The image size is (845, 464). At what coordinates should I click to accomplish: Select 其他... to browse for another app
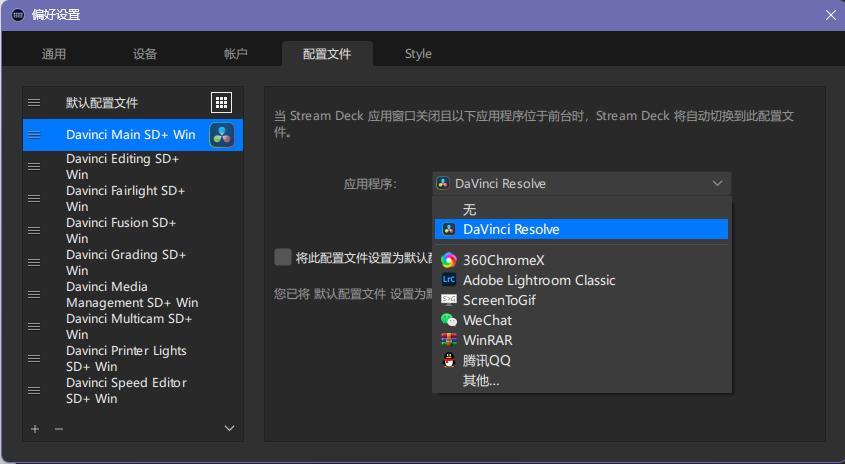[x=481, y=380]
